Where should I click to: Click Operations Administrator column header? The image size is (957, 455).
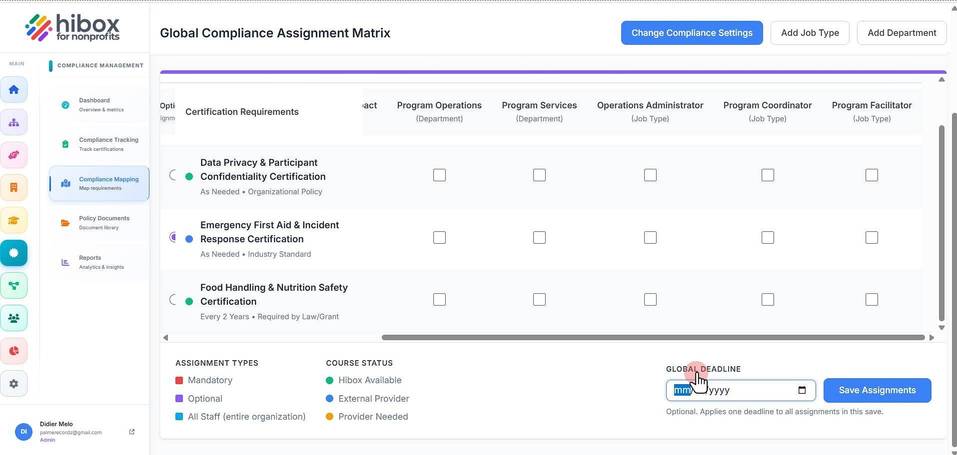click(650, 111)
